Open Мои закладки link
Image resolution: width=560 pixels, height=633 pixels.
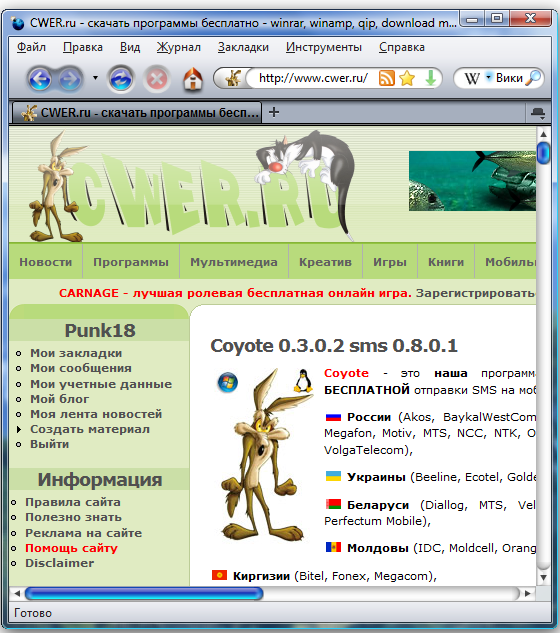click(x=76, y=353)
